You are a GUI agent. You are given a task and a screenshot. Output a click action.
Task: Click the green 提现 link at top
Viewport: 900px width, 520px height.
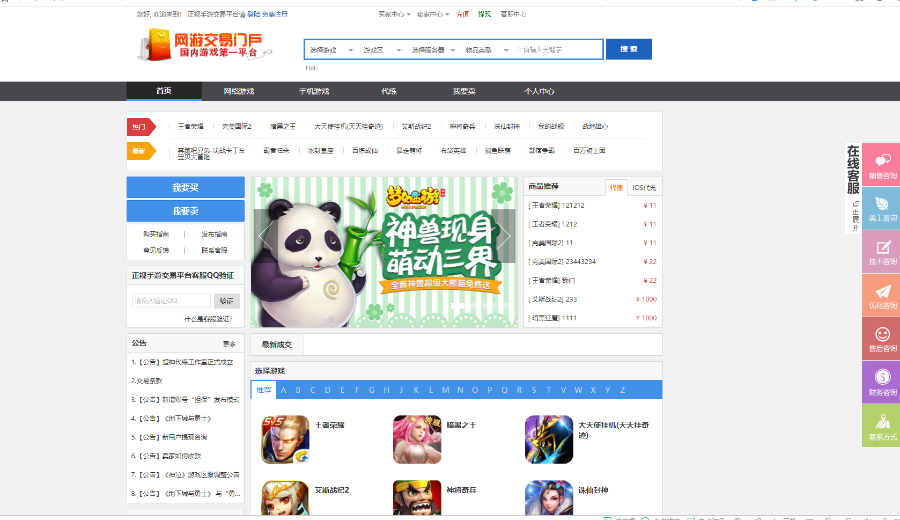click(x=484, y=14)
